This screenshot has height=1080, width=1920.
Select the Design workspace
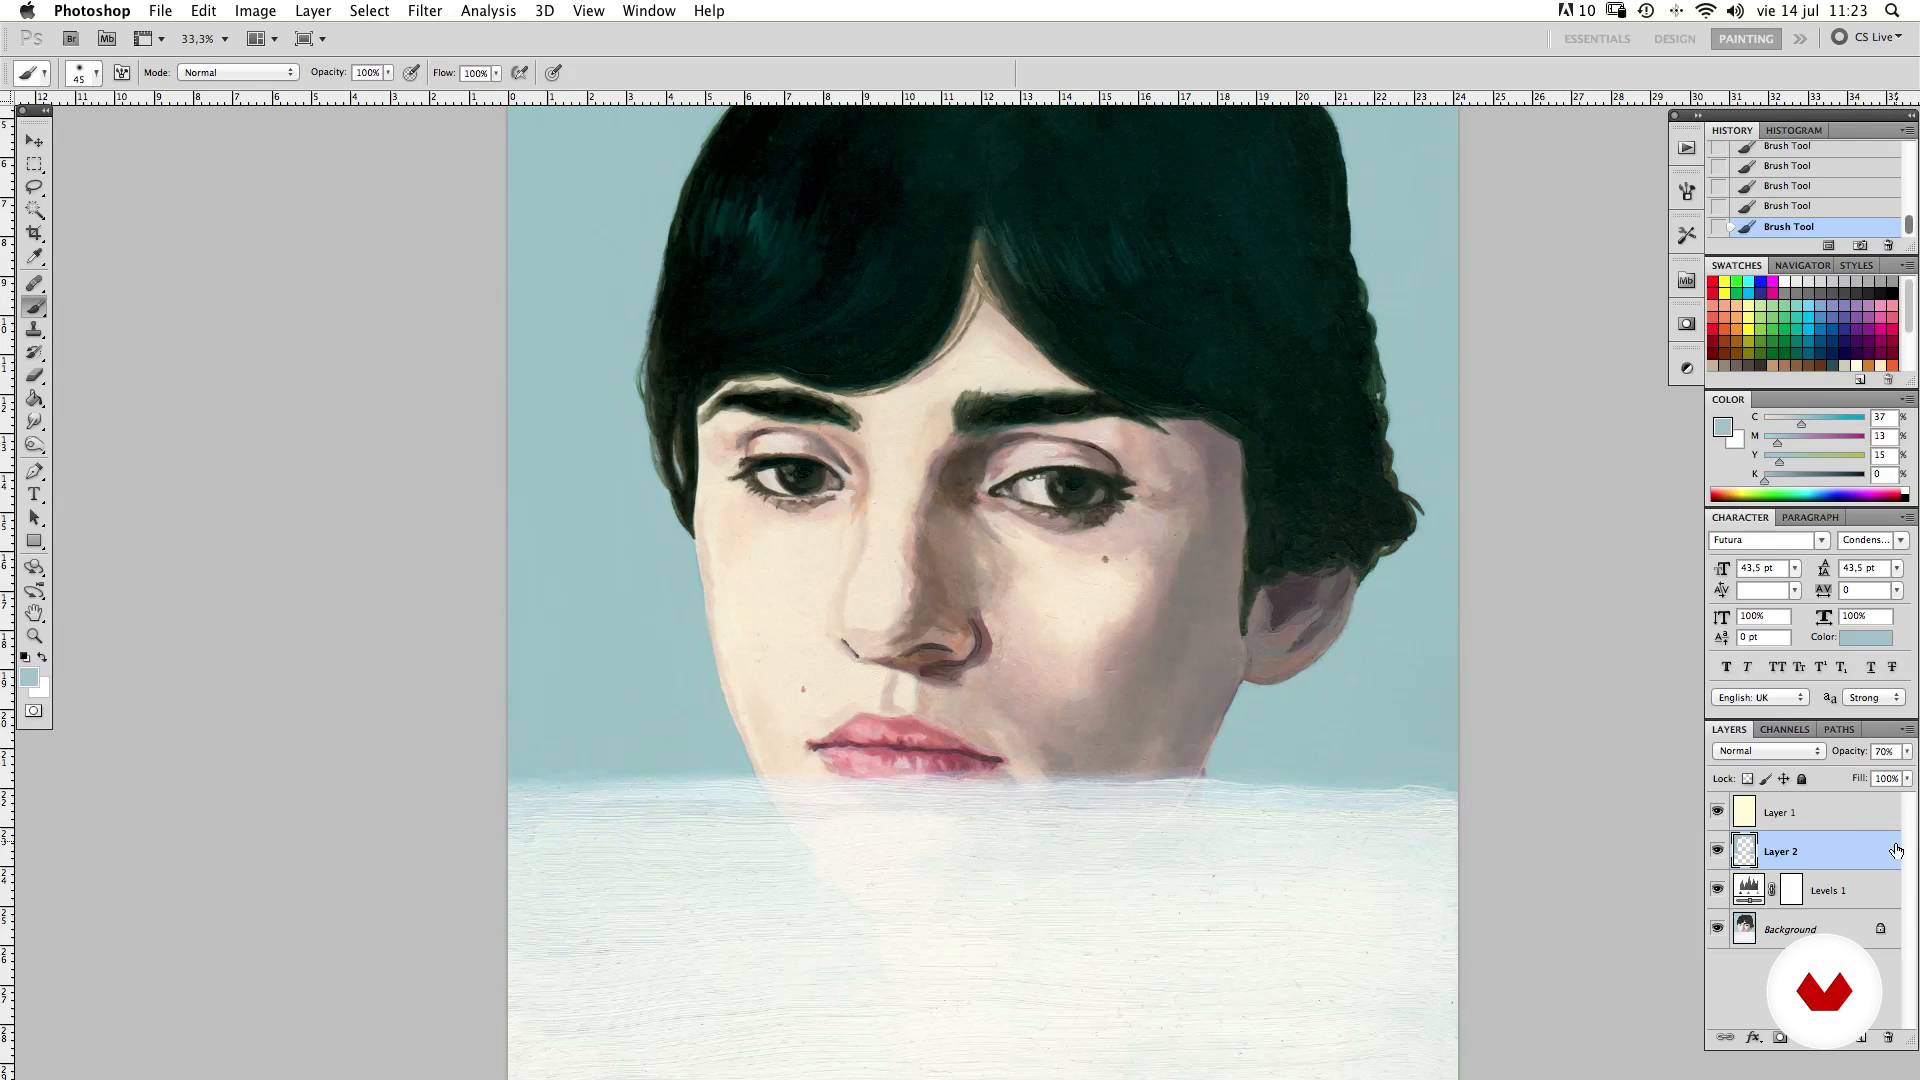(1675, 39)
